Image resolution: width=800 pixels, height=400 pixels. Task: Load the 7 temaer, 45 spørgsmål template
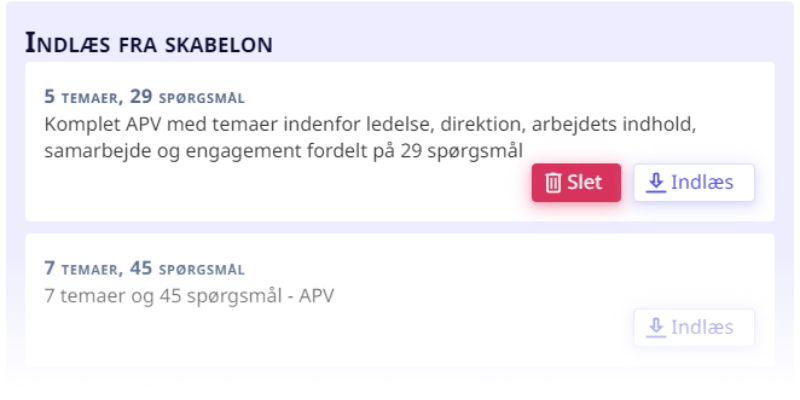tap(694, 328)
